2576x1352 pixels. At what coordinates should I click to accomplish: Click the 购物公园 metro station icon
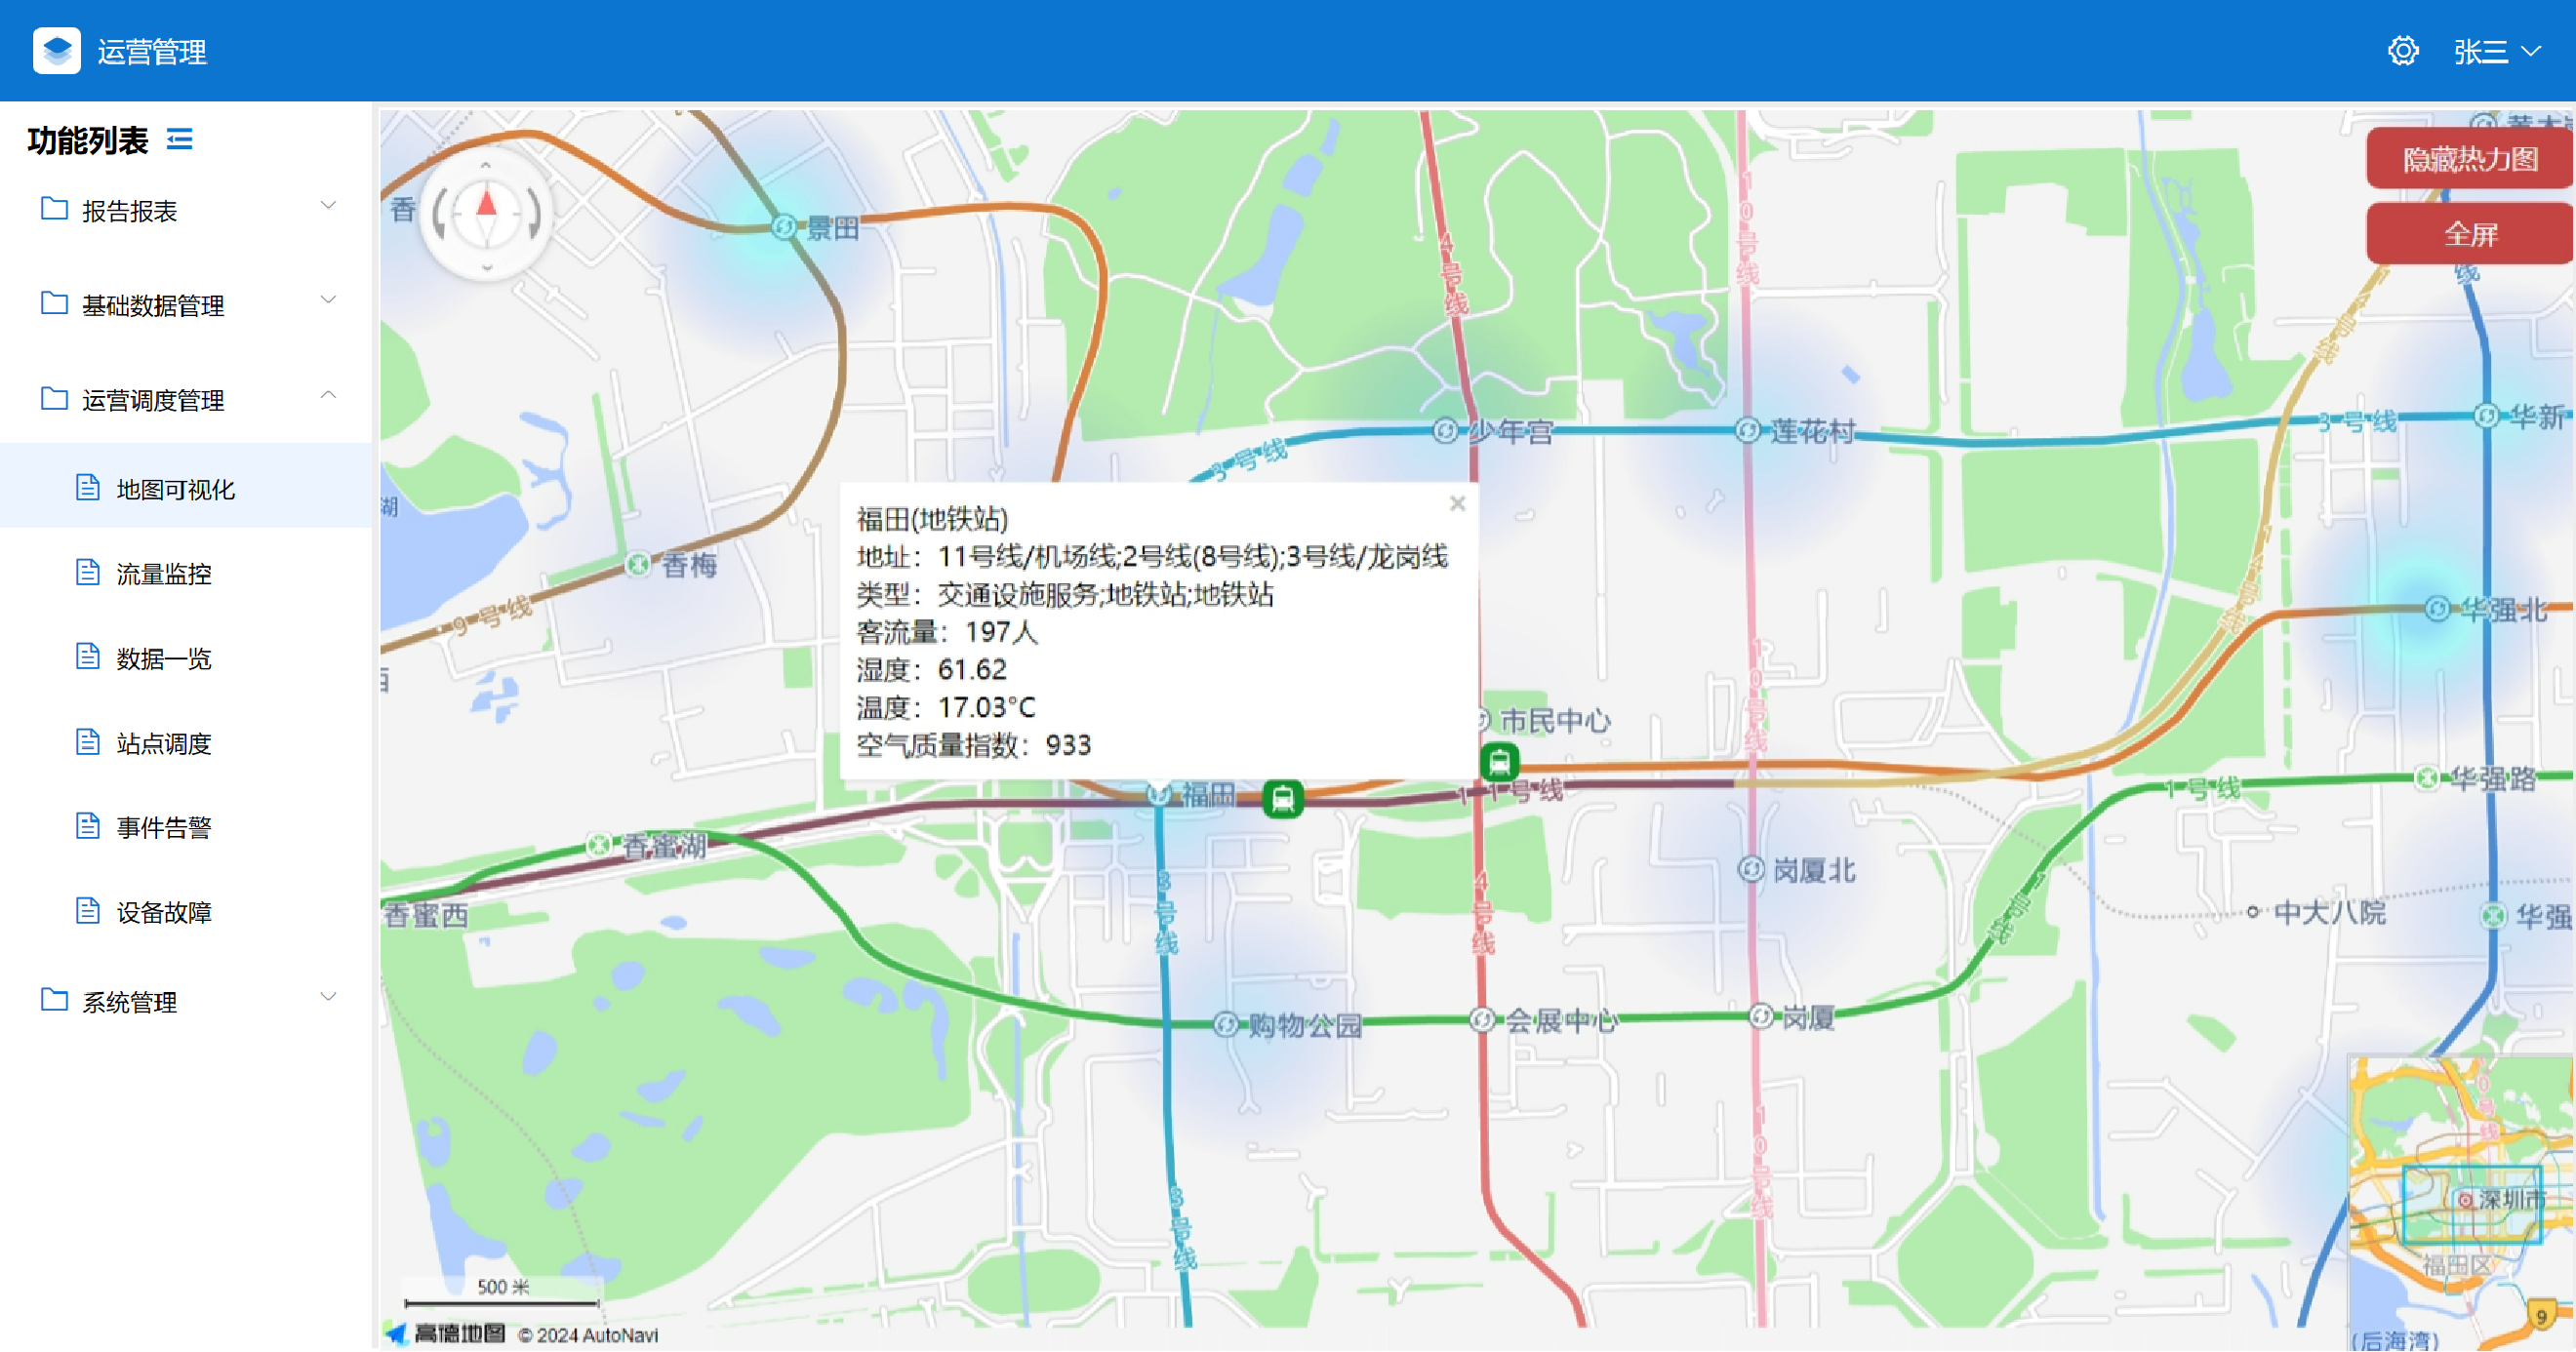click(1226, 1024)
